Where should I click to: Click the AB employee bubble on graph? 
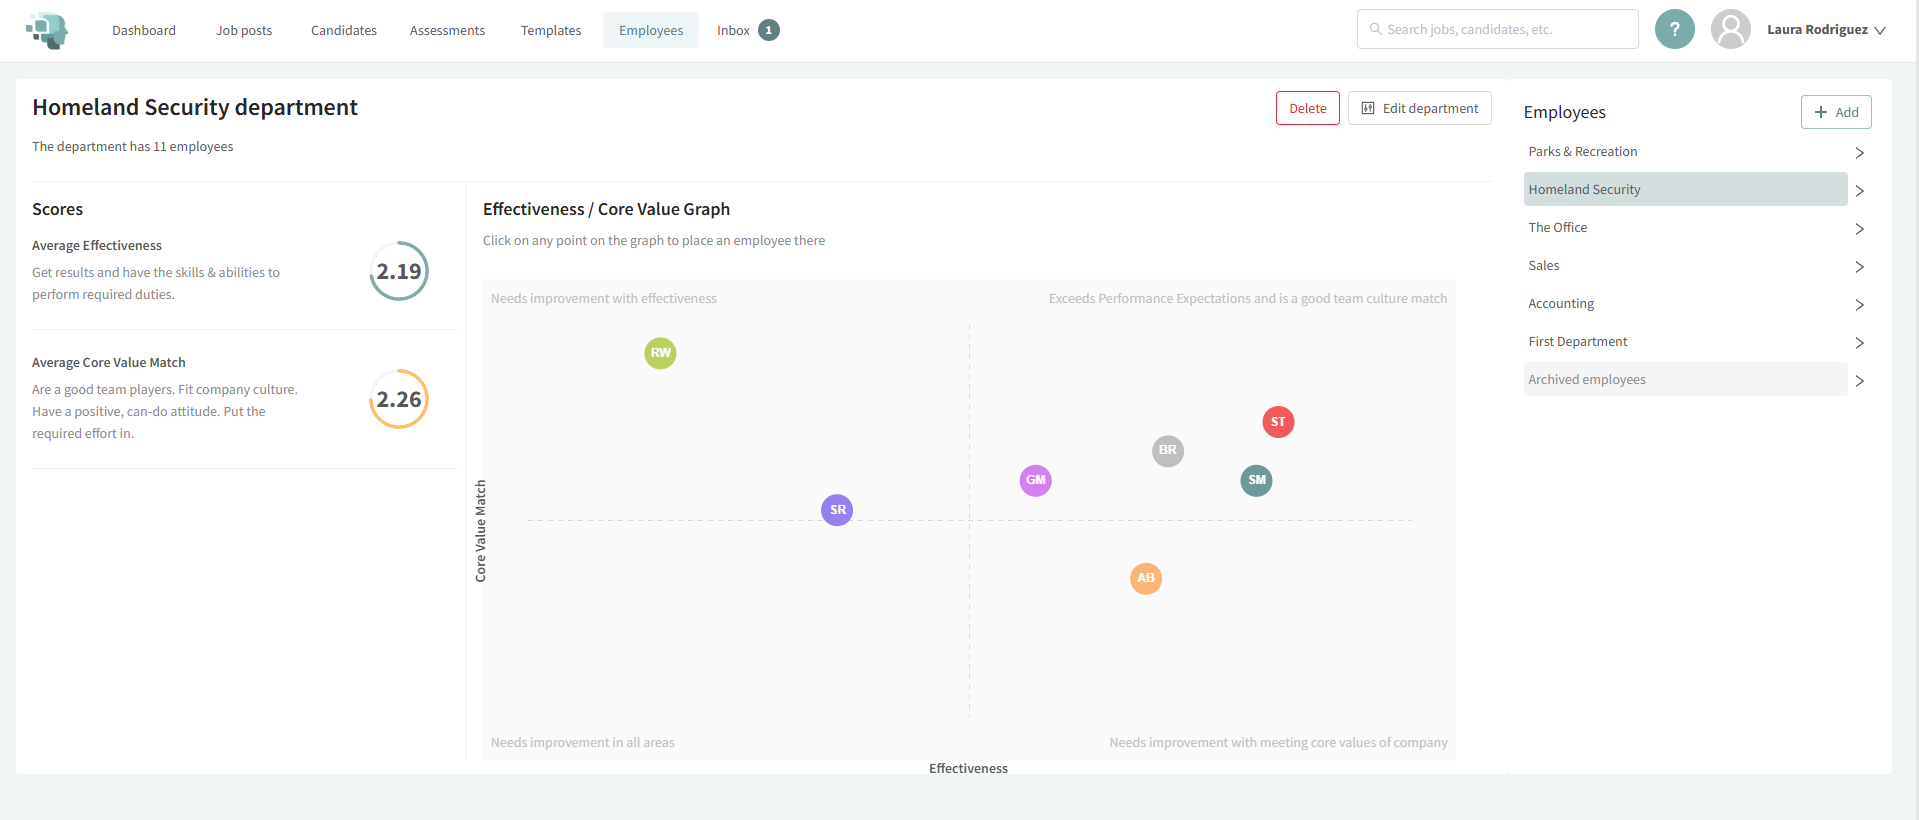(1146, 578)
